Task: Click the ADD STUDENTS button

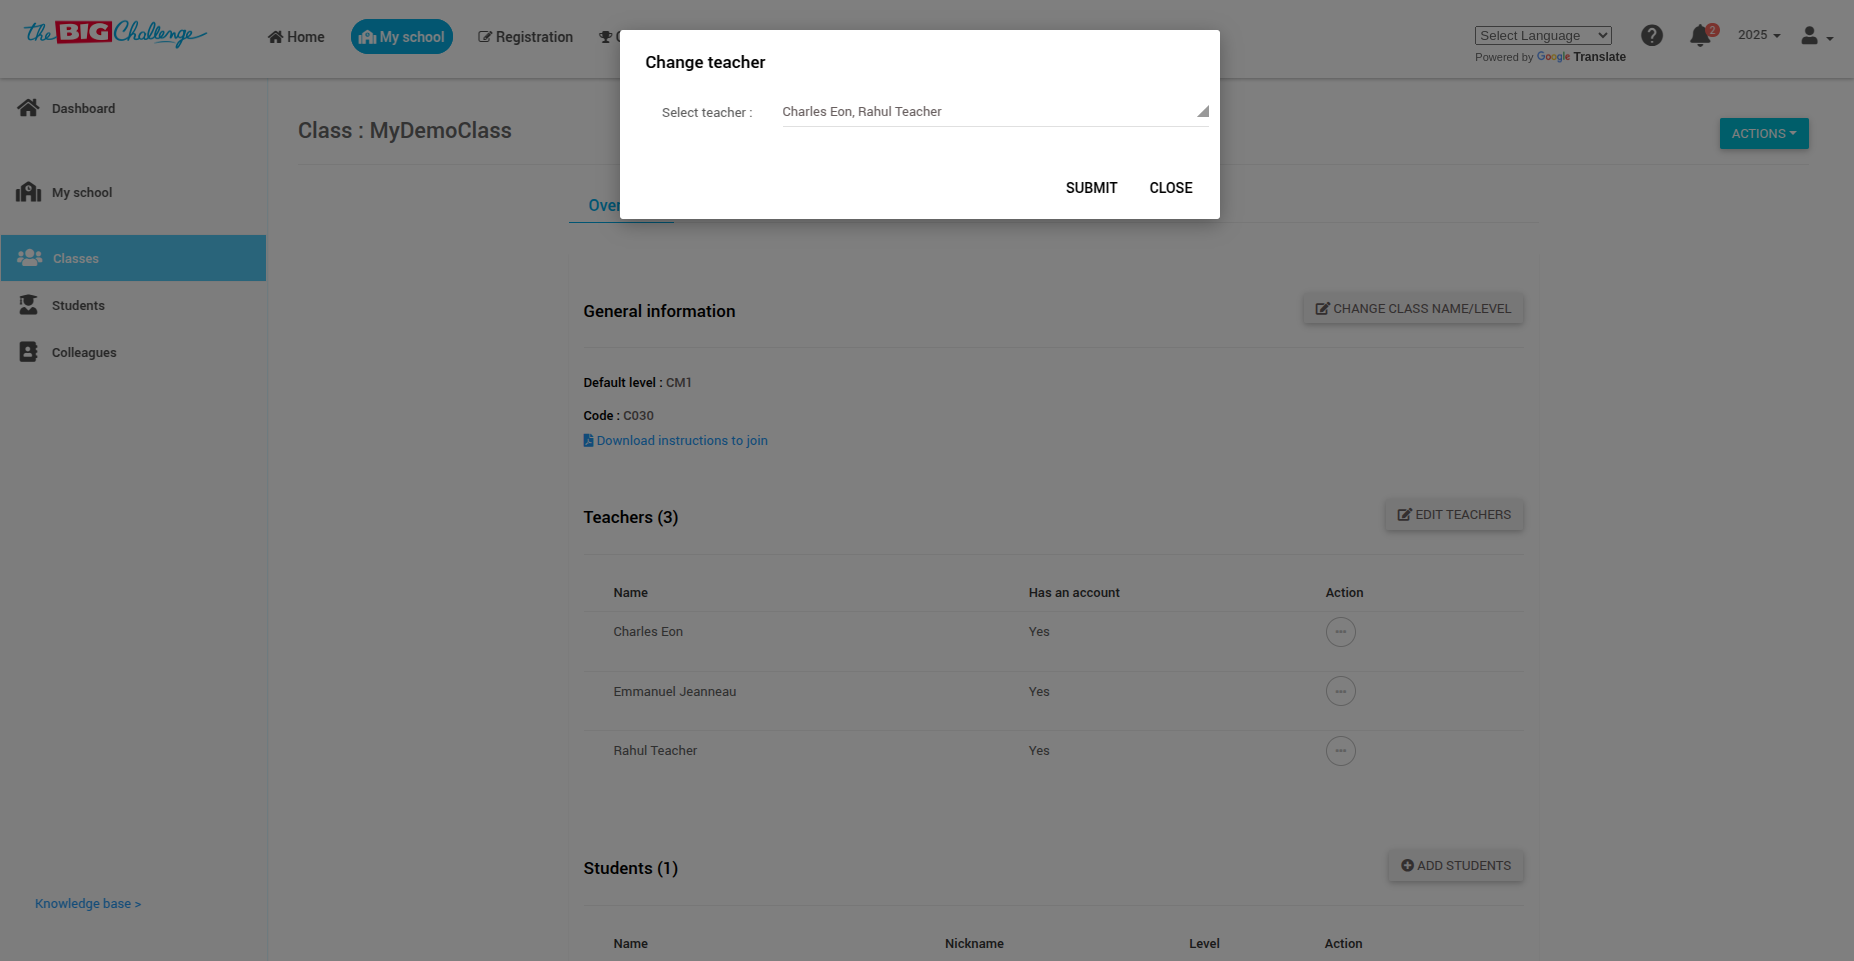Action: tap(1456, 866)
